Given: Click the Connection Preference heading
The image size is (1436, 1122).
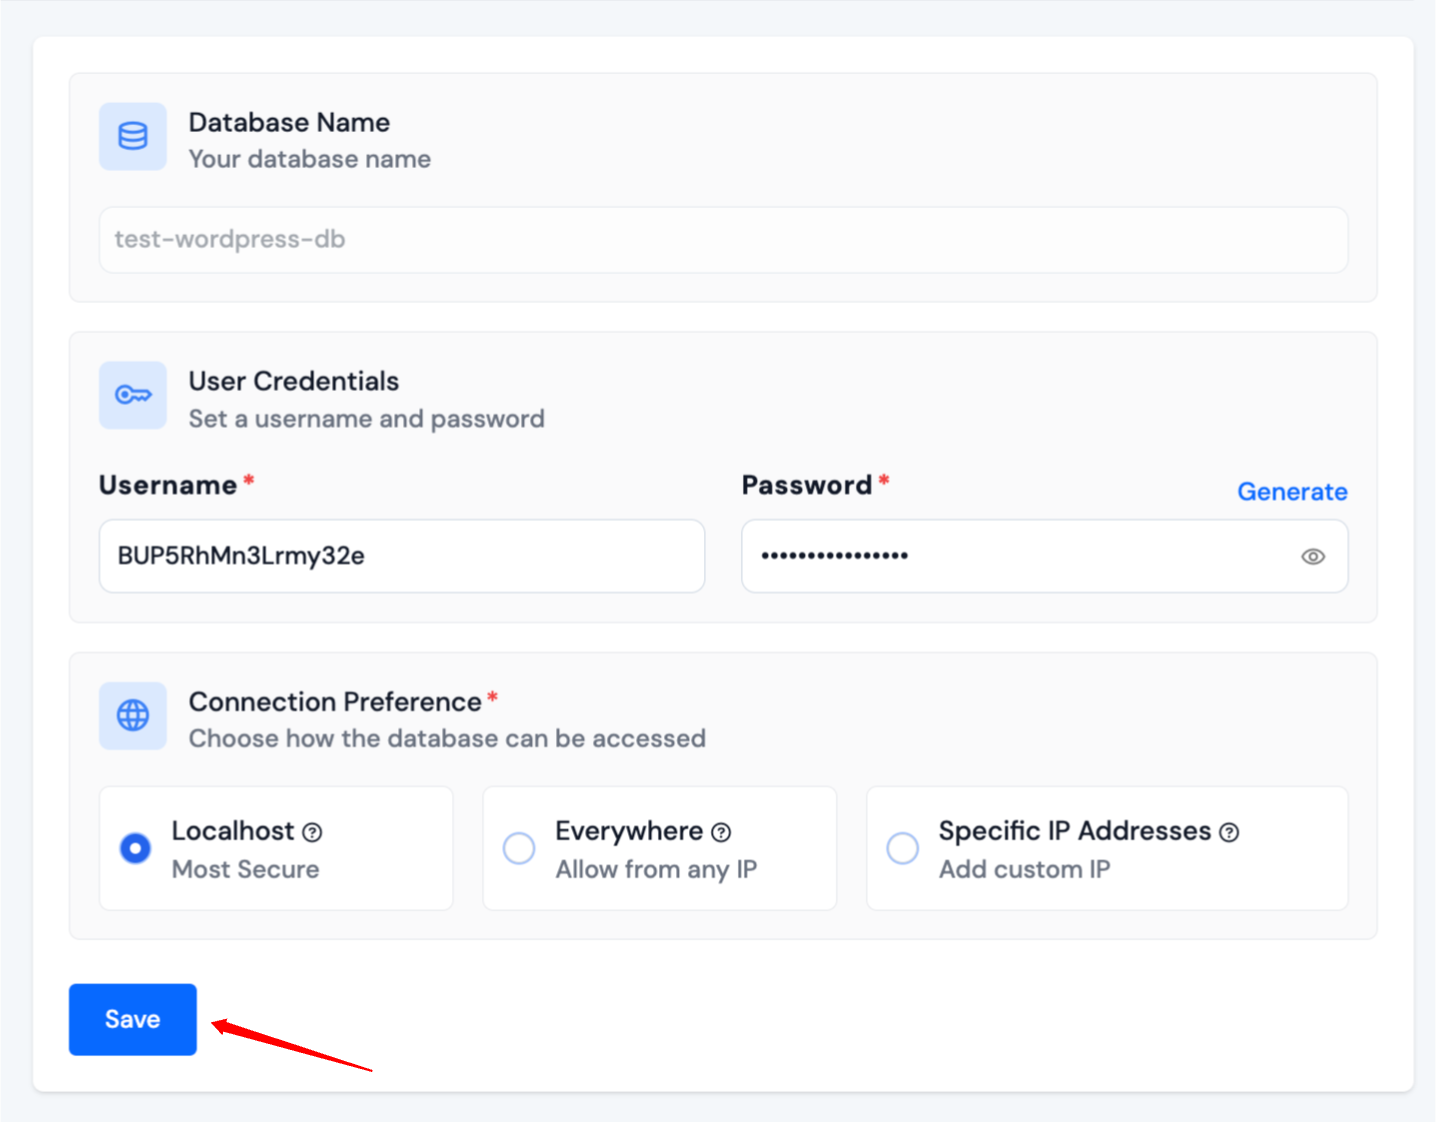Looking at the screenshot, I should coord(335,702).
